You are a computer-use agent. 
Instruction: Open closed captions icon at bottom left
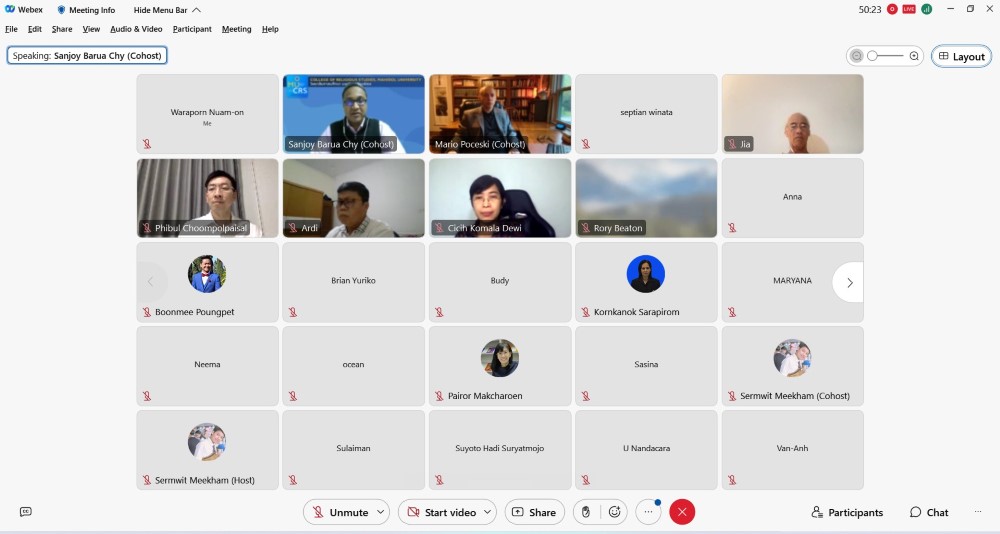[26, 512]
